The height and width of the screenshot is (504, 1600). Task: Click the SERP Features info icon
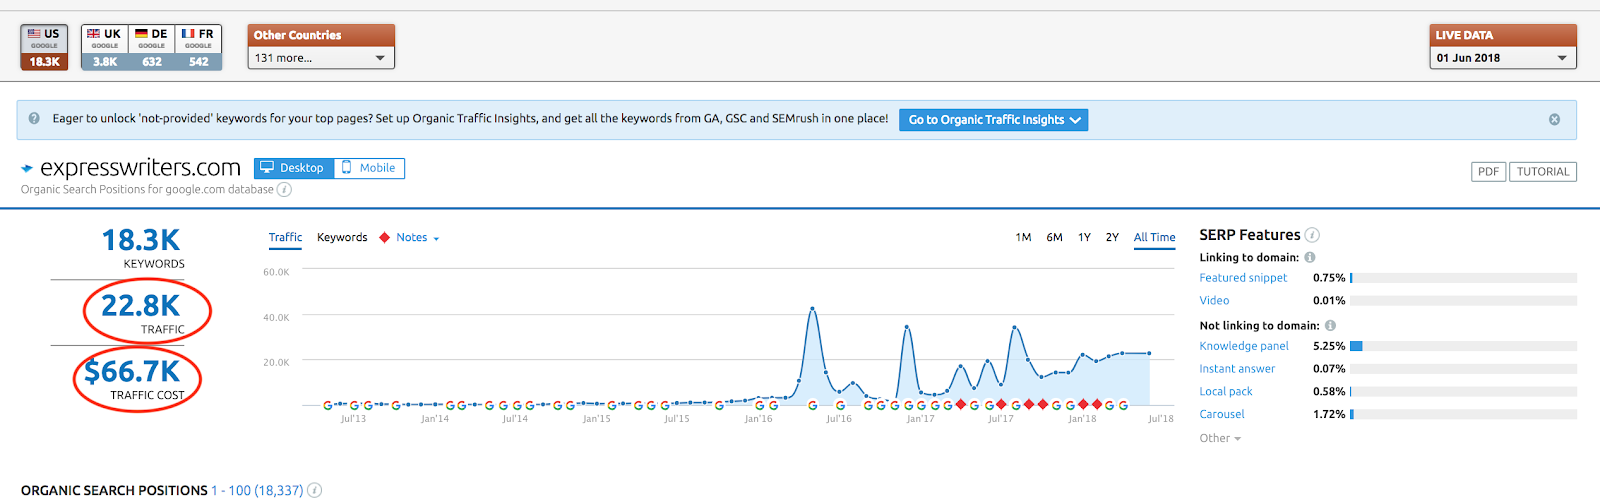click(x=1312, y=235)
